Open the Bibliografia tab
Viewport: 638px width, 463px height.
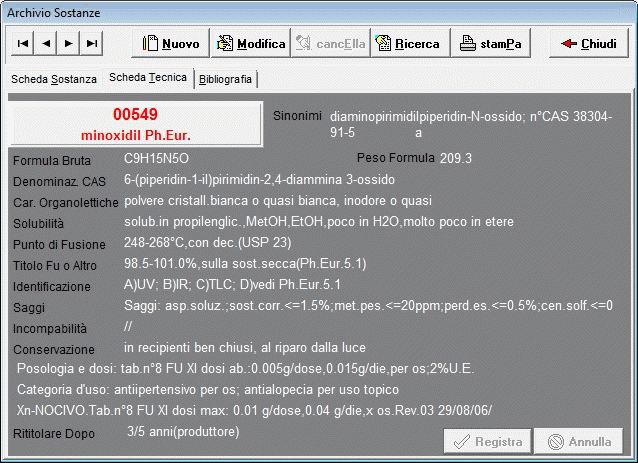coord(225,79)
